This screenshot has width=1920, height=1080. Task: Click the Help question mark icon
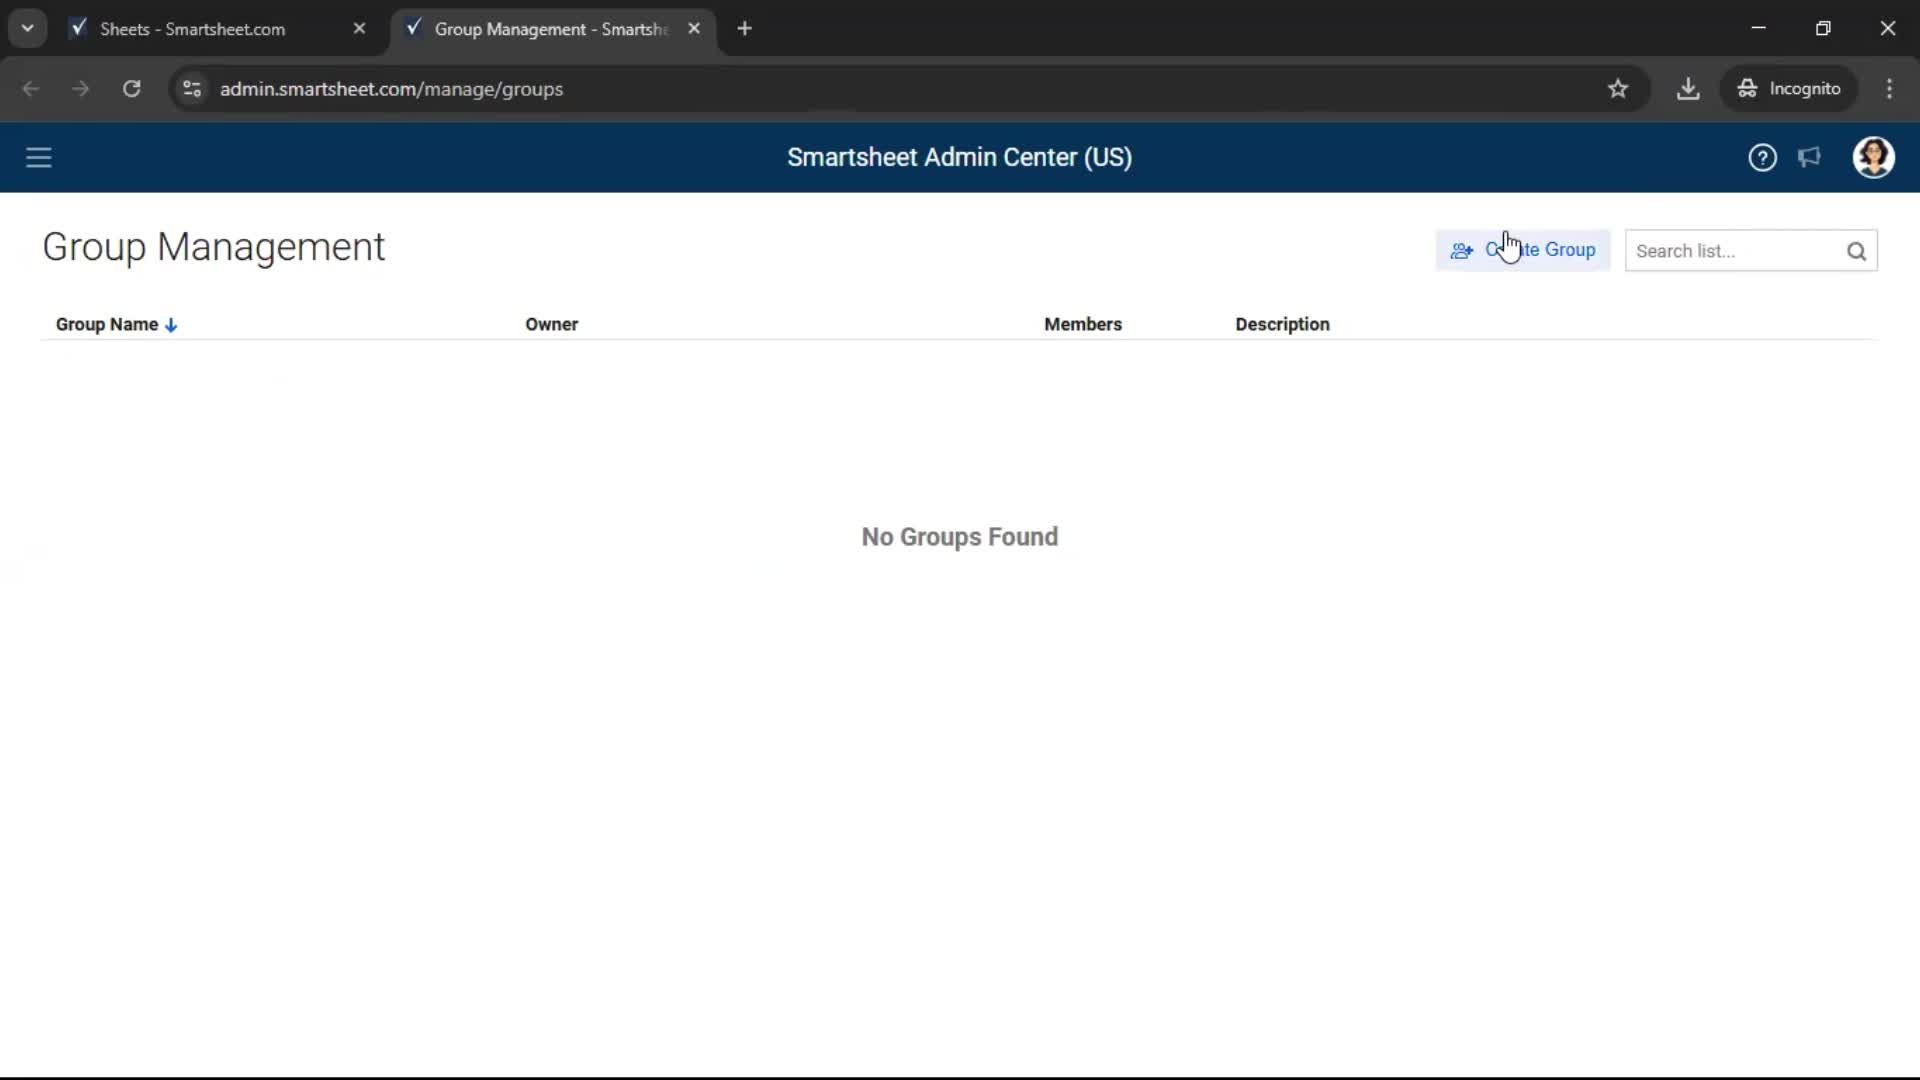tap(1762, 157)
